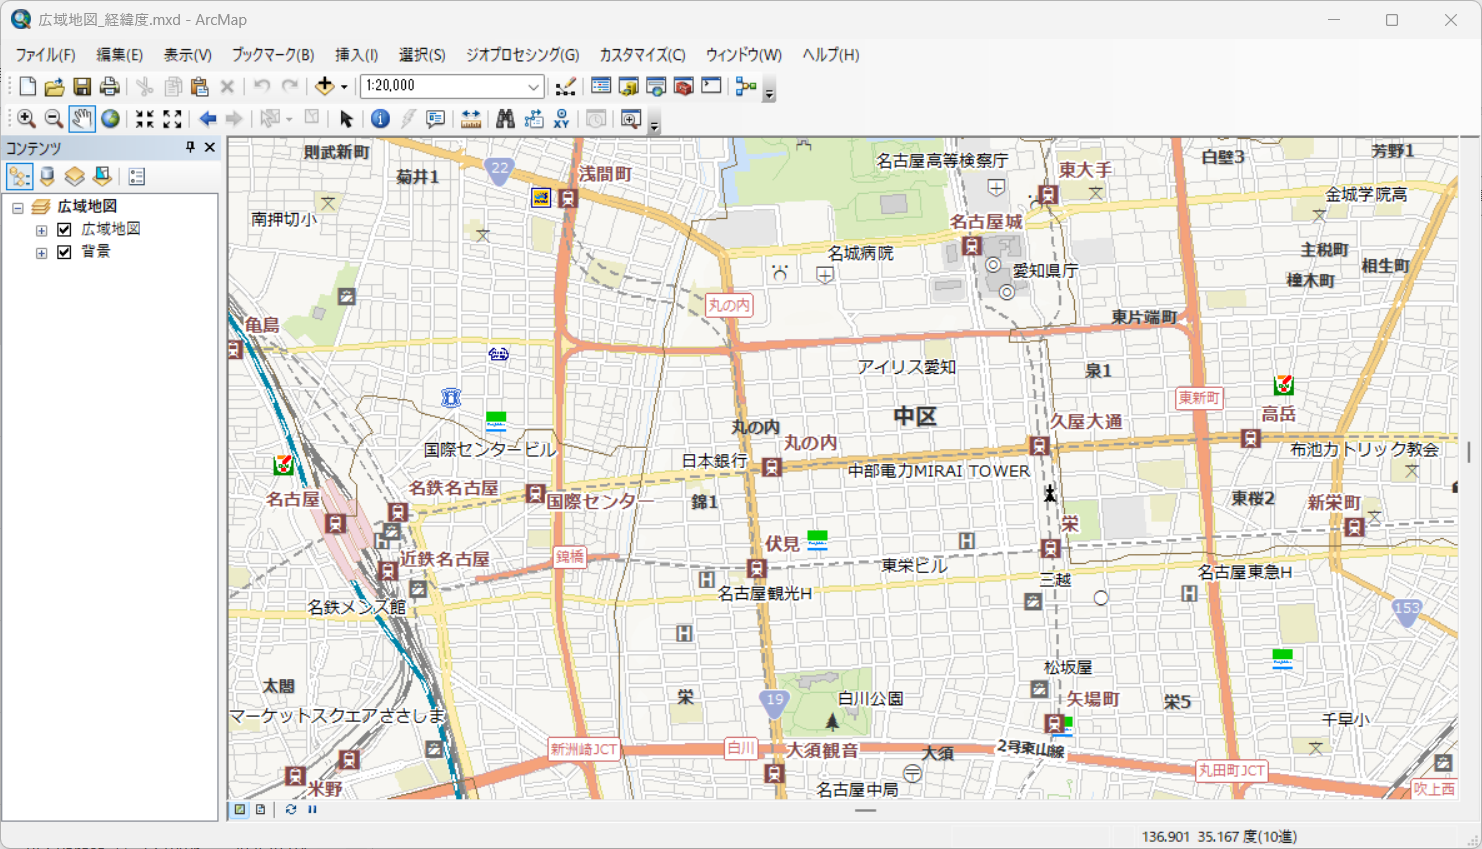1482x849 pixels.
Task: Open the ジオプロセシング(G) menu
Action: pyautogui.click(x=522, y=55)
